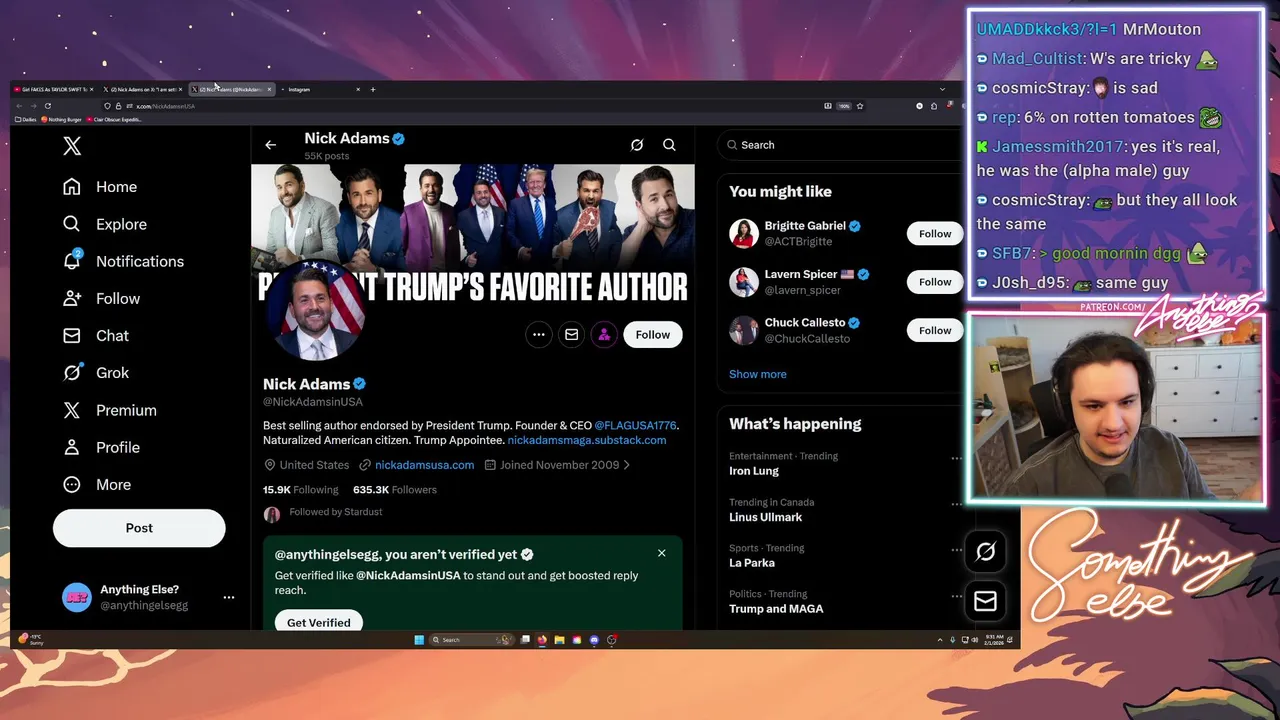Reload the page in the browser

click(x=47, y=106)
